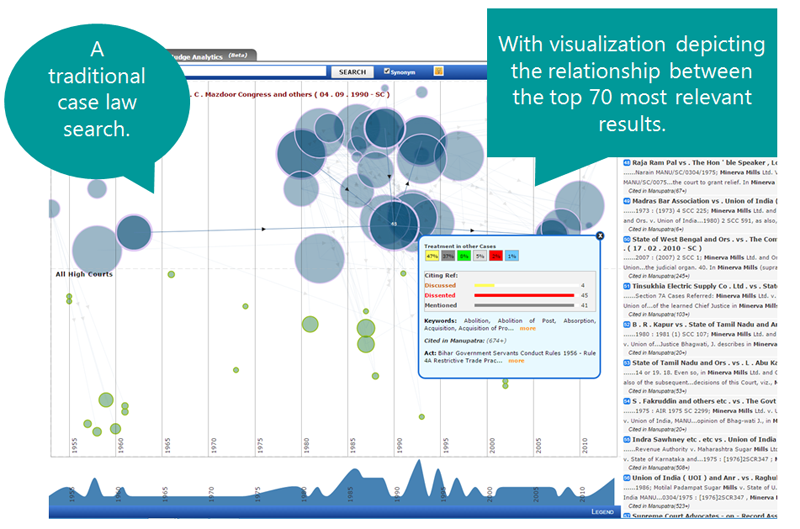Viewport: 800px width, 529px height.
Task: Open B. R. Kapur vs. State of Tamil Nadu
Action: click(x=705, y=324)
